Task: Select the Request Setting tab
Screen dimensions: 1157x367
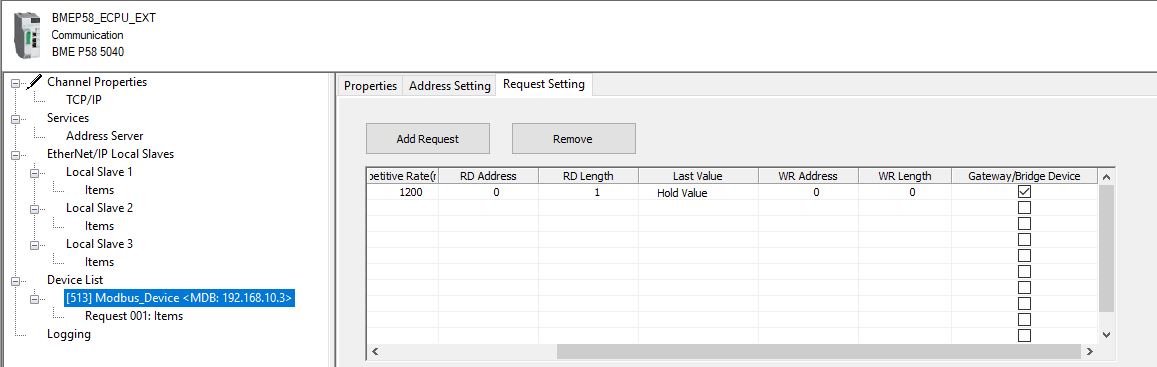Action: (544, 84)
